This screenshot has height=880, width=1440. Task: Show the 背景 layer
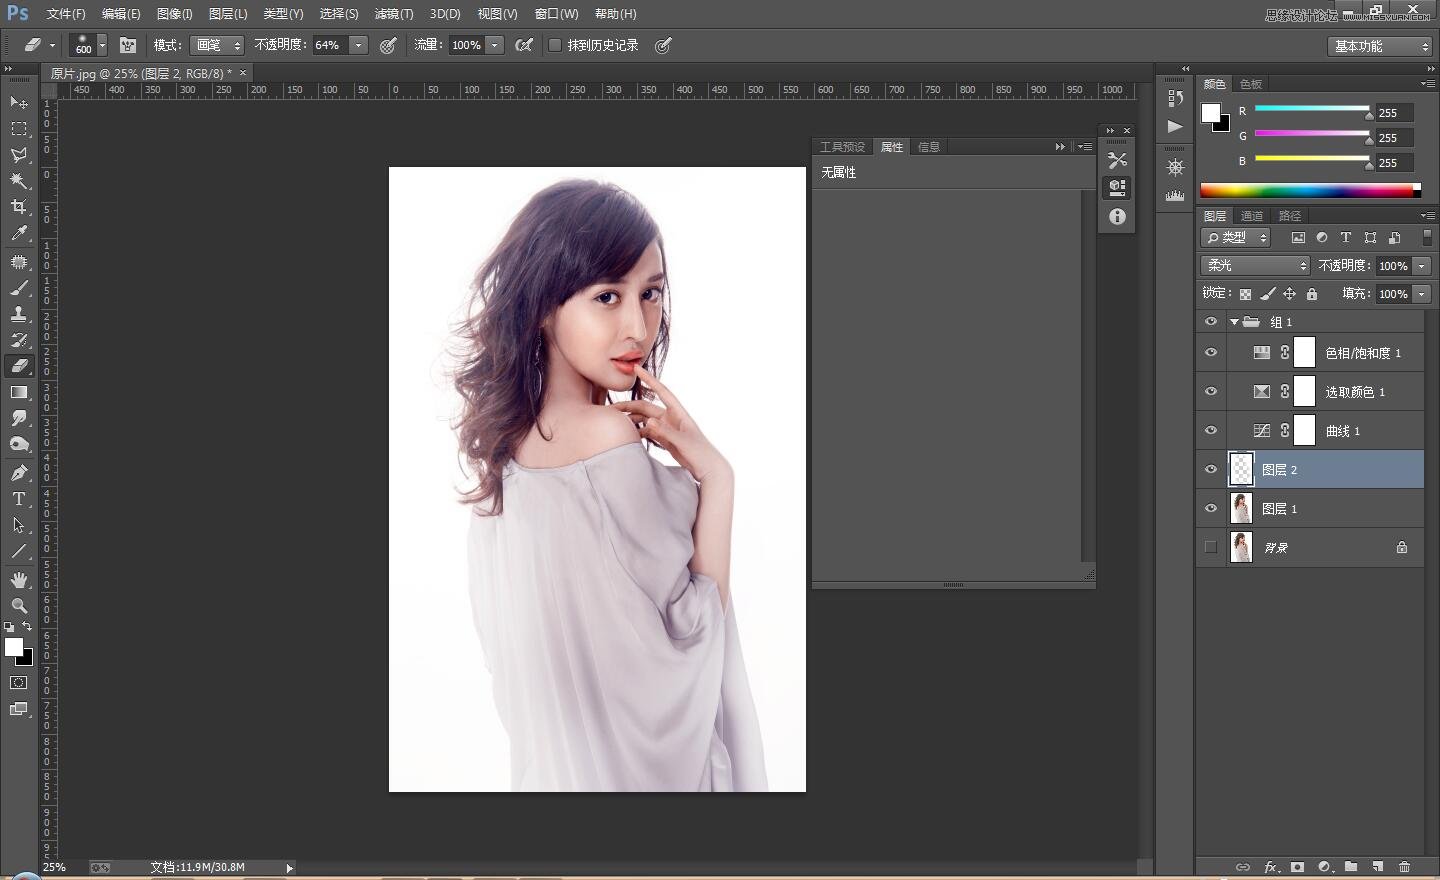click(1211, 547)
